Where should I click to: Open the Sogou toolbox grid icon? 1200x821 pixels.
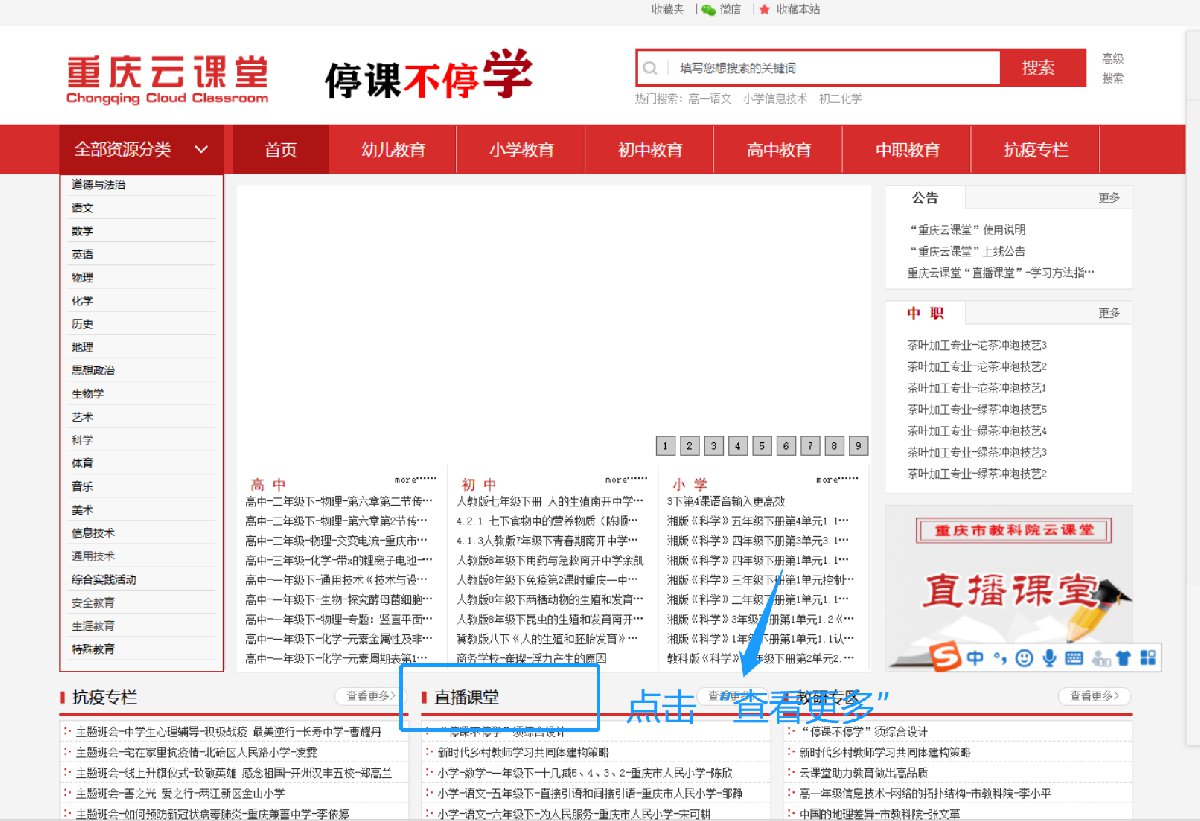coord(1147,658)
